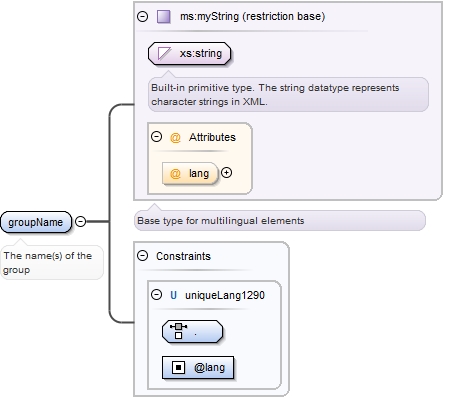Image resolution: width=460 pixels, height=398 pixels.
Task: Click the 'Base type for multilingual elements' annotation
Action: tap(221, 221)
